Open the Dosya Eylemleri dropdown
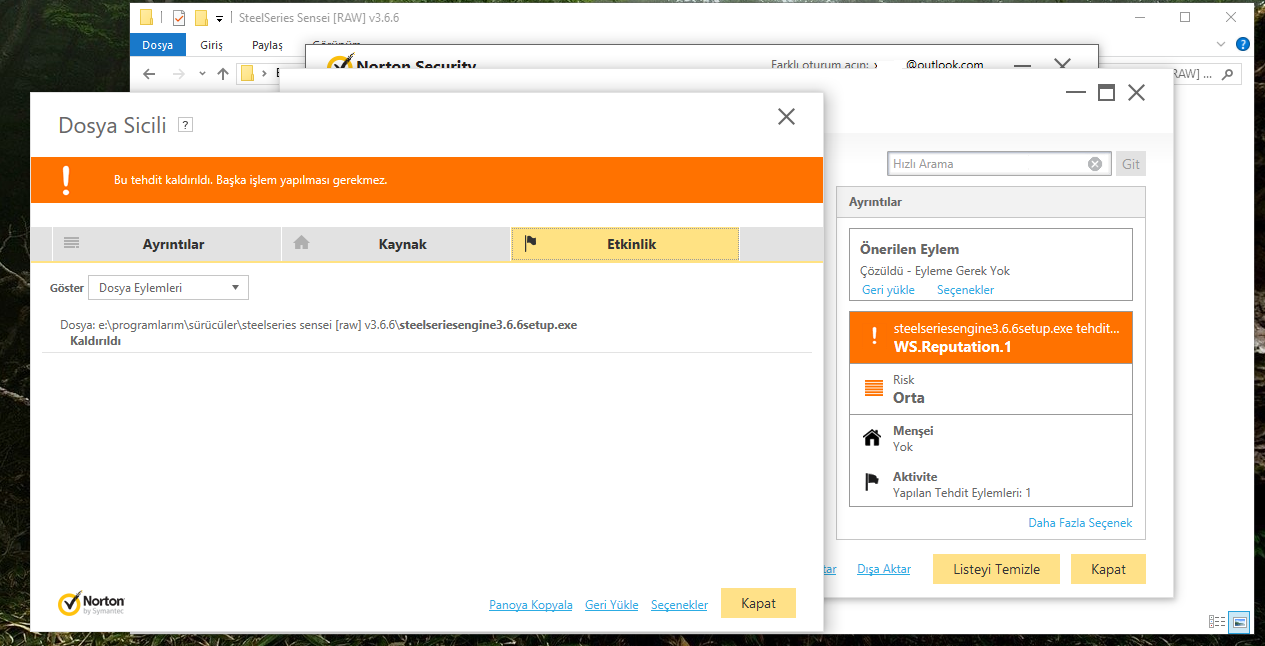The width and height of the screenshot is (1265, 646). (168, 288)
